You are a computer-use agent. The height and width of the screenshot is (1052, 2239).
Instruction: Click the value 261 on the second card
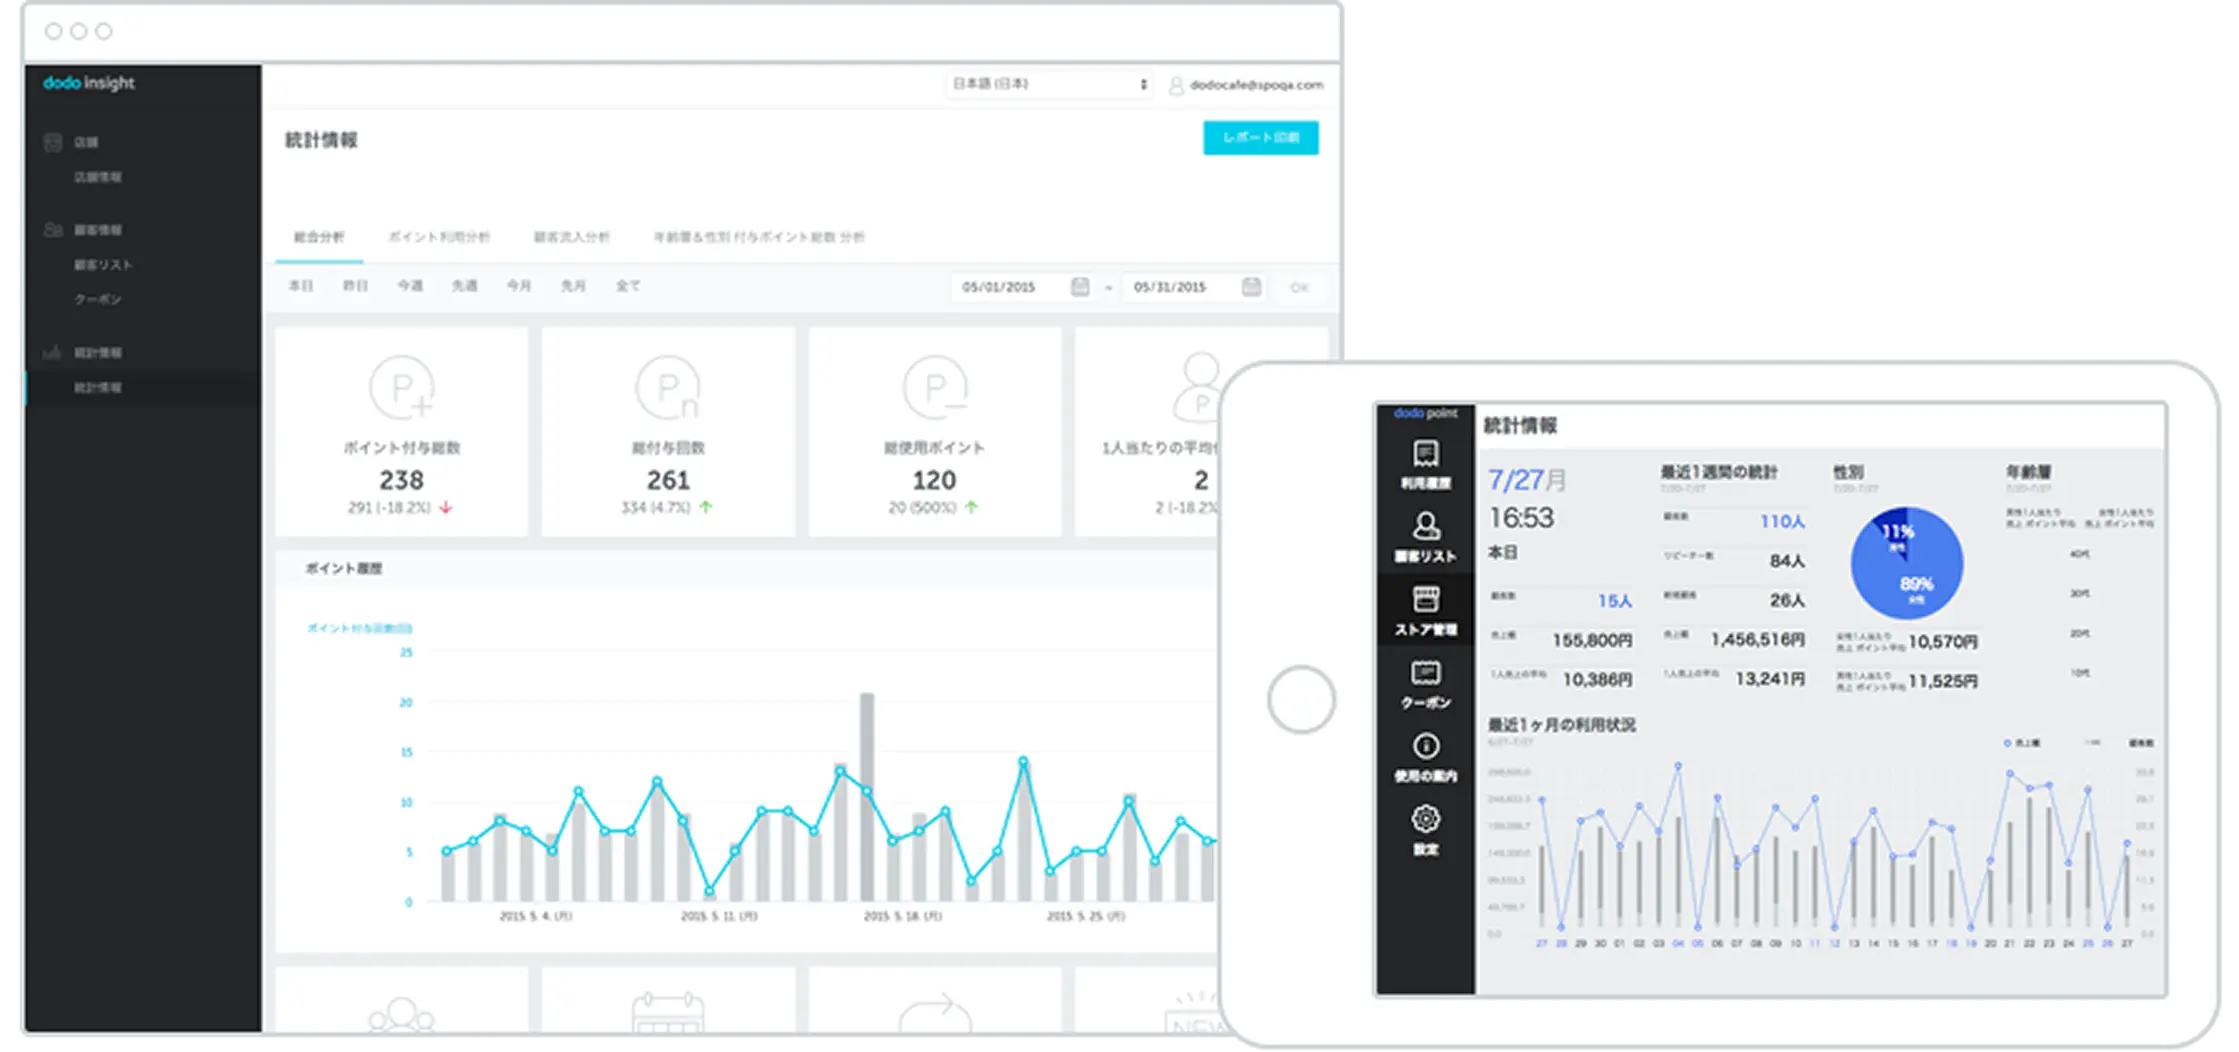coord(668,481)
